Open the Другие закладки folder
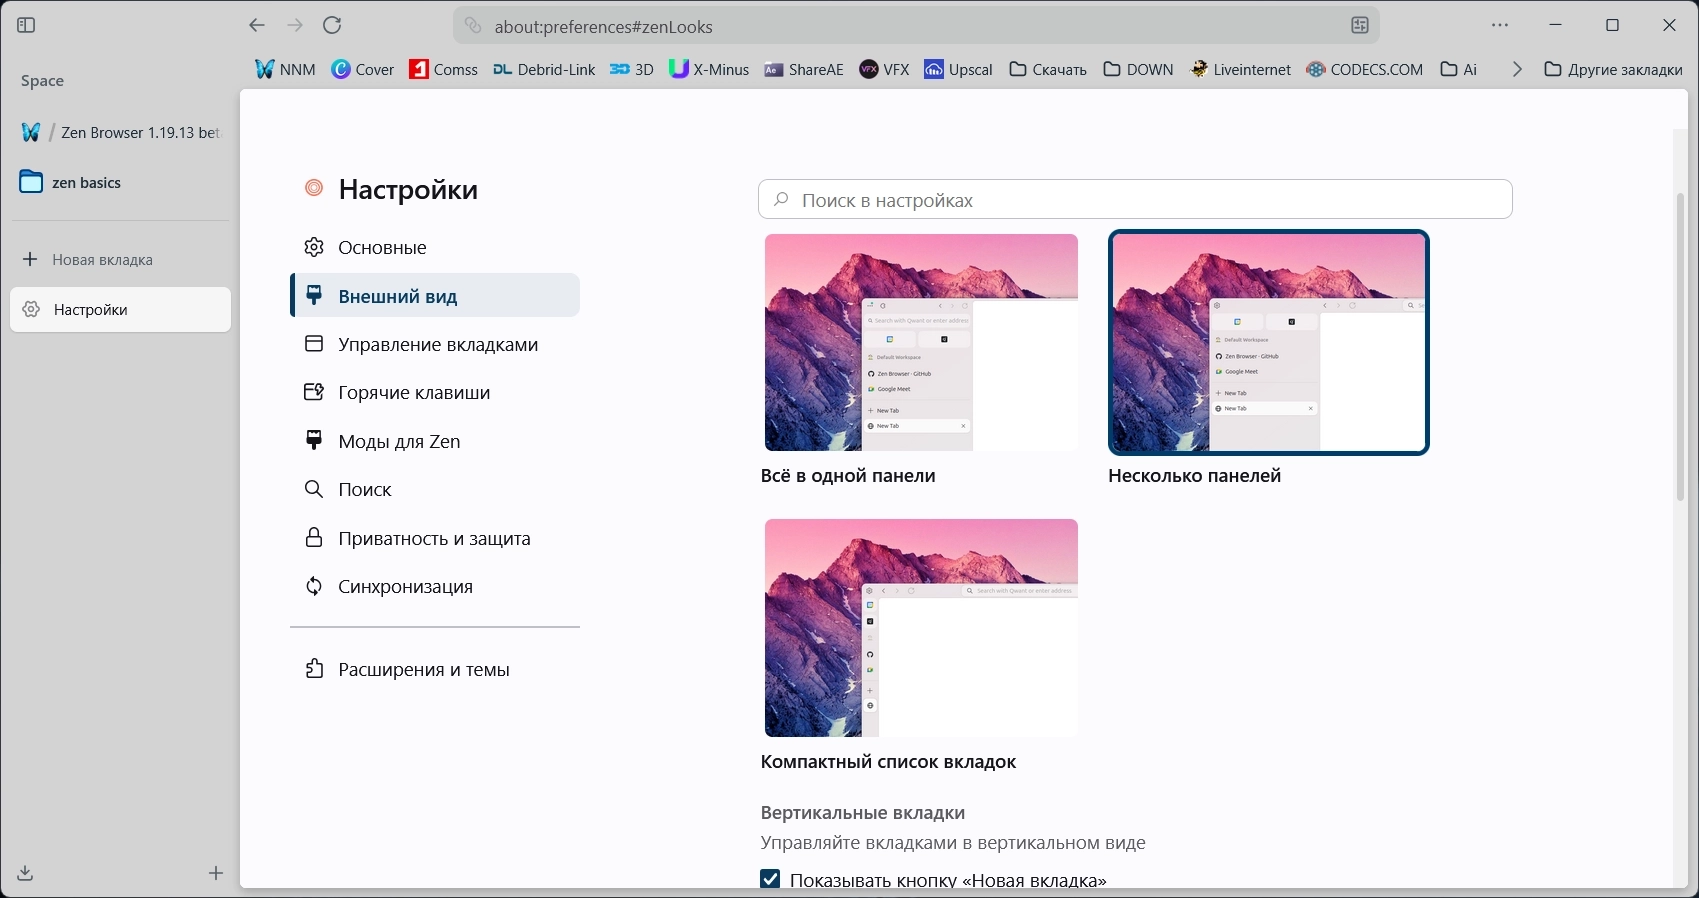This screenshot has width=1699, height=898. tap(1613, 69)
